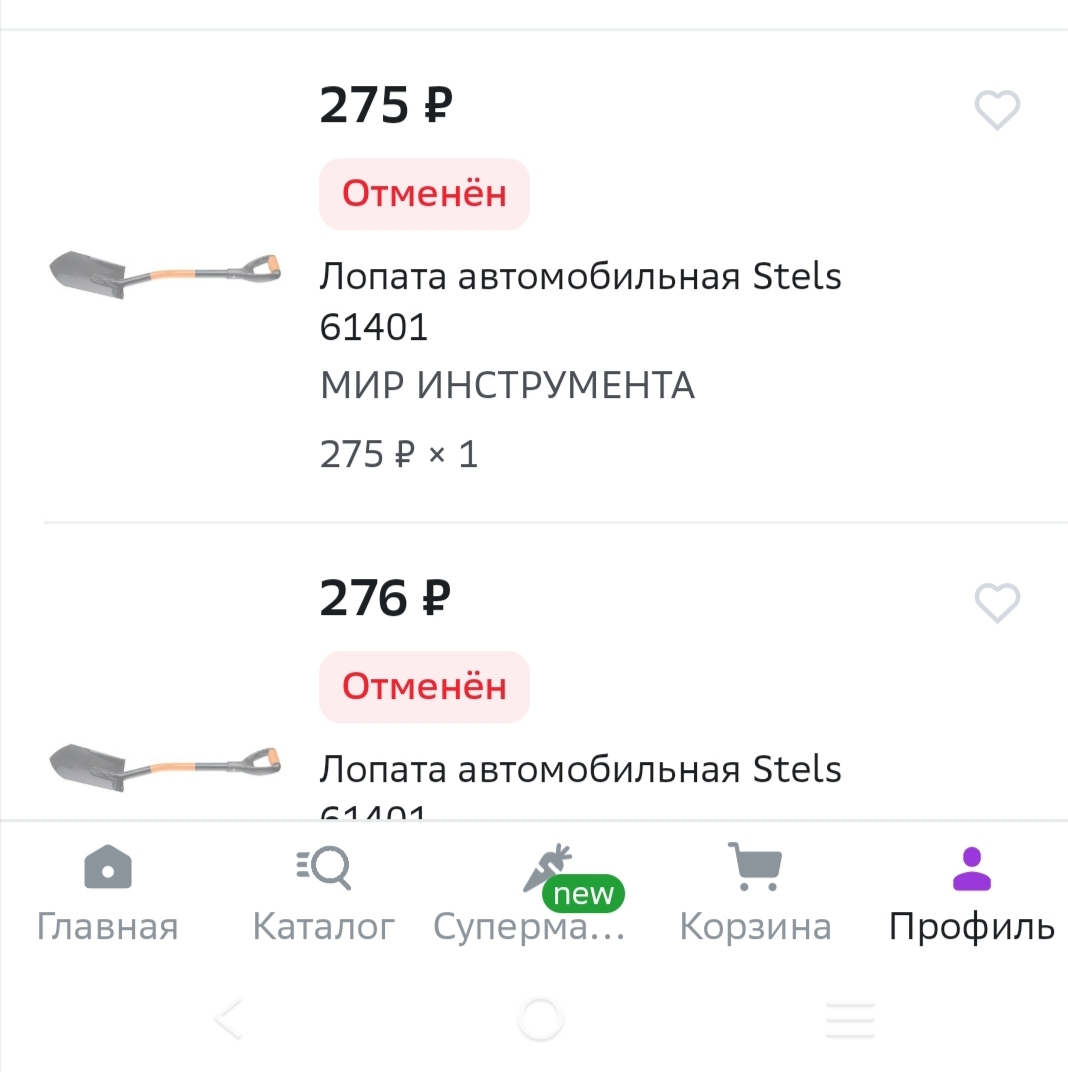Viewport: 1068px width, 1072px height.
Task: Switch to the Корзина tab label
Action: pyautogui.click(x=755, y=927)
